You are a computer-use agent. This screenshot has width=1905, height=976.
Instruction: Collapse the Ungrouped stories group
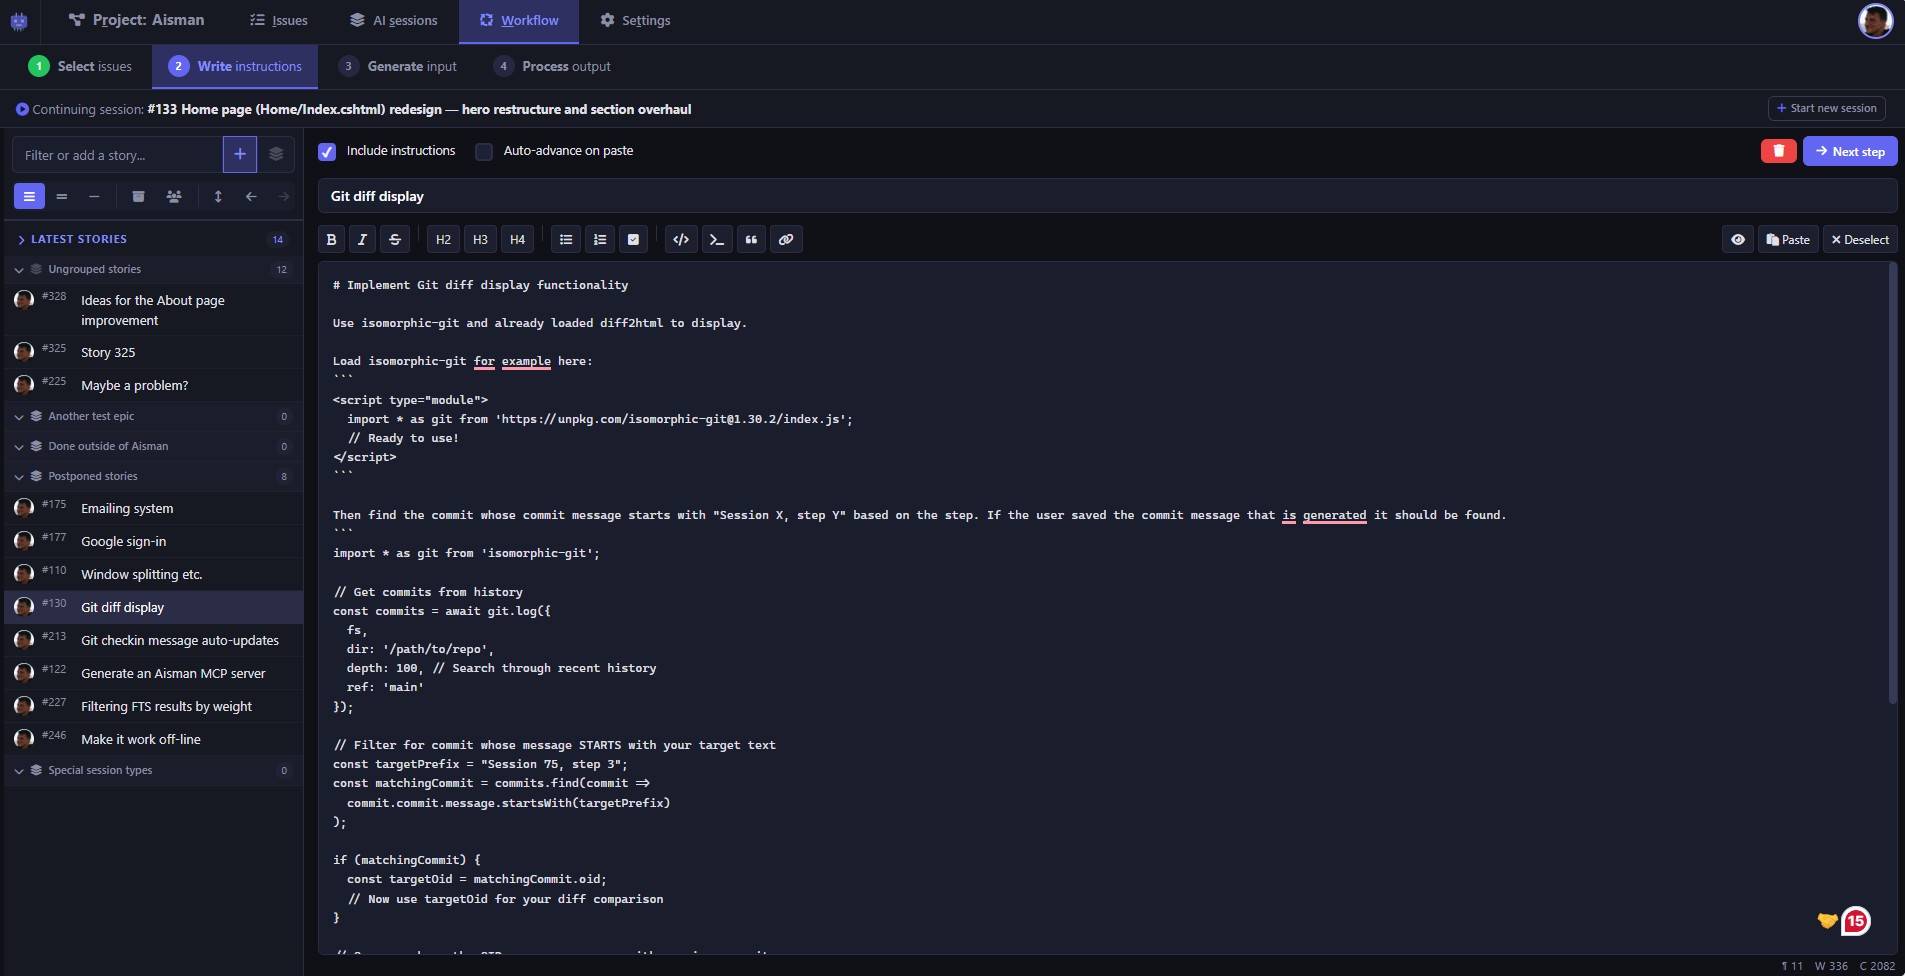tap(154, 270)
